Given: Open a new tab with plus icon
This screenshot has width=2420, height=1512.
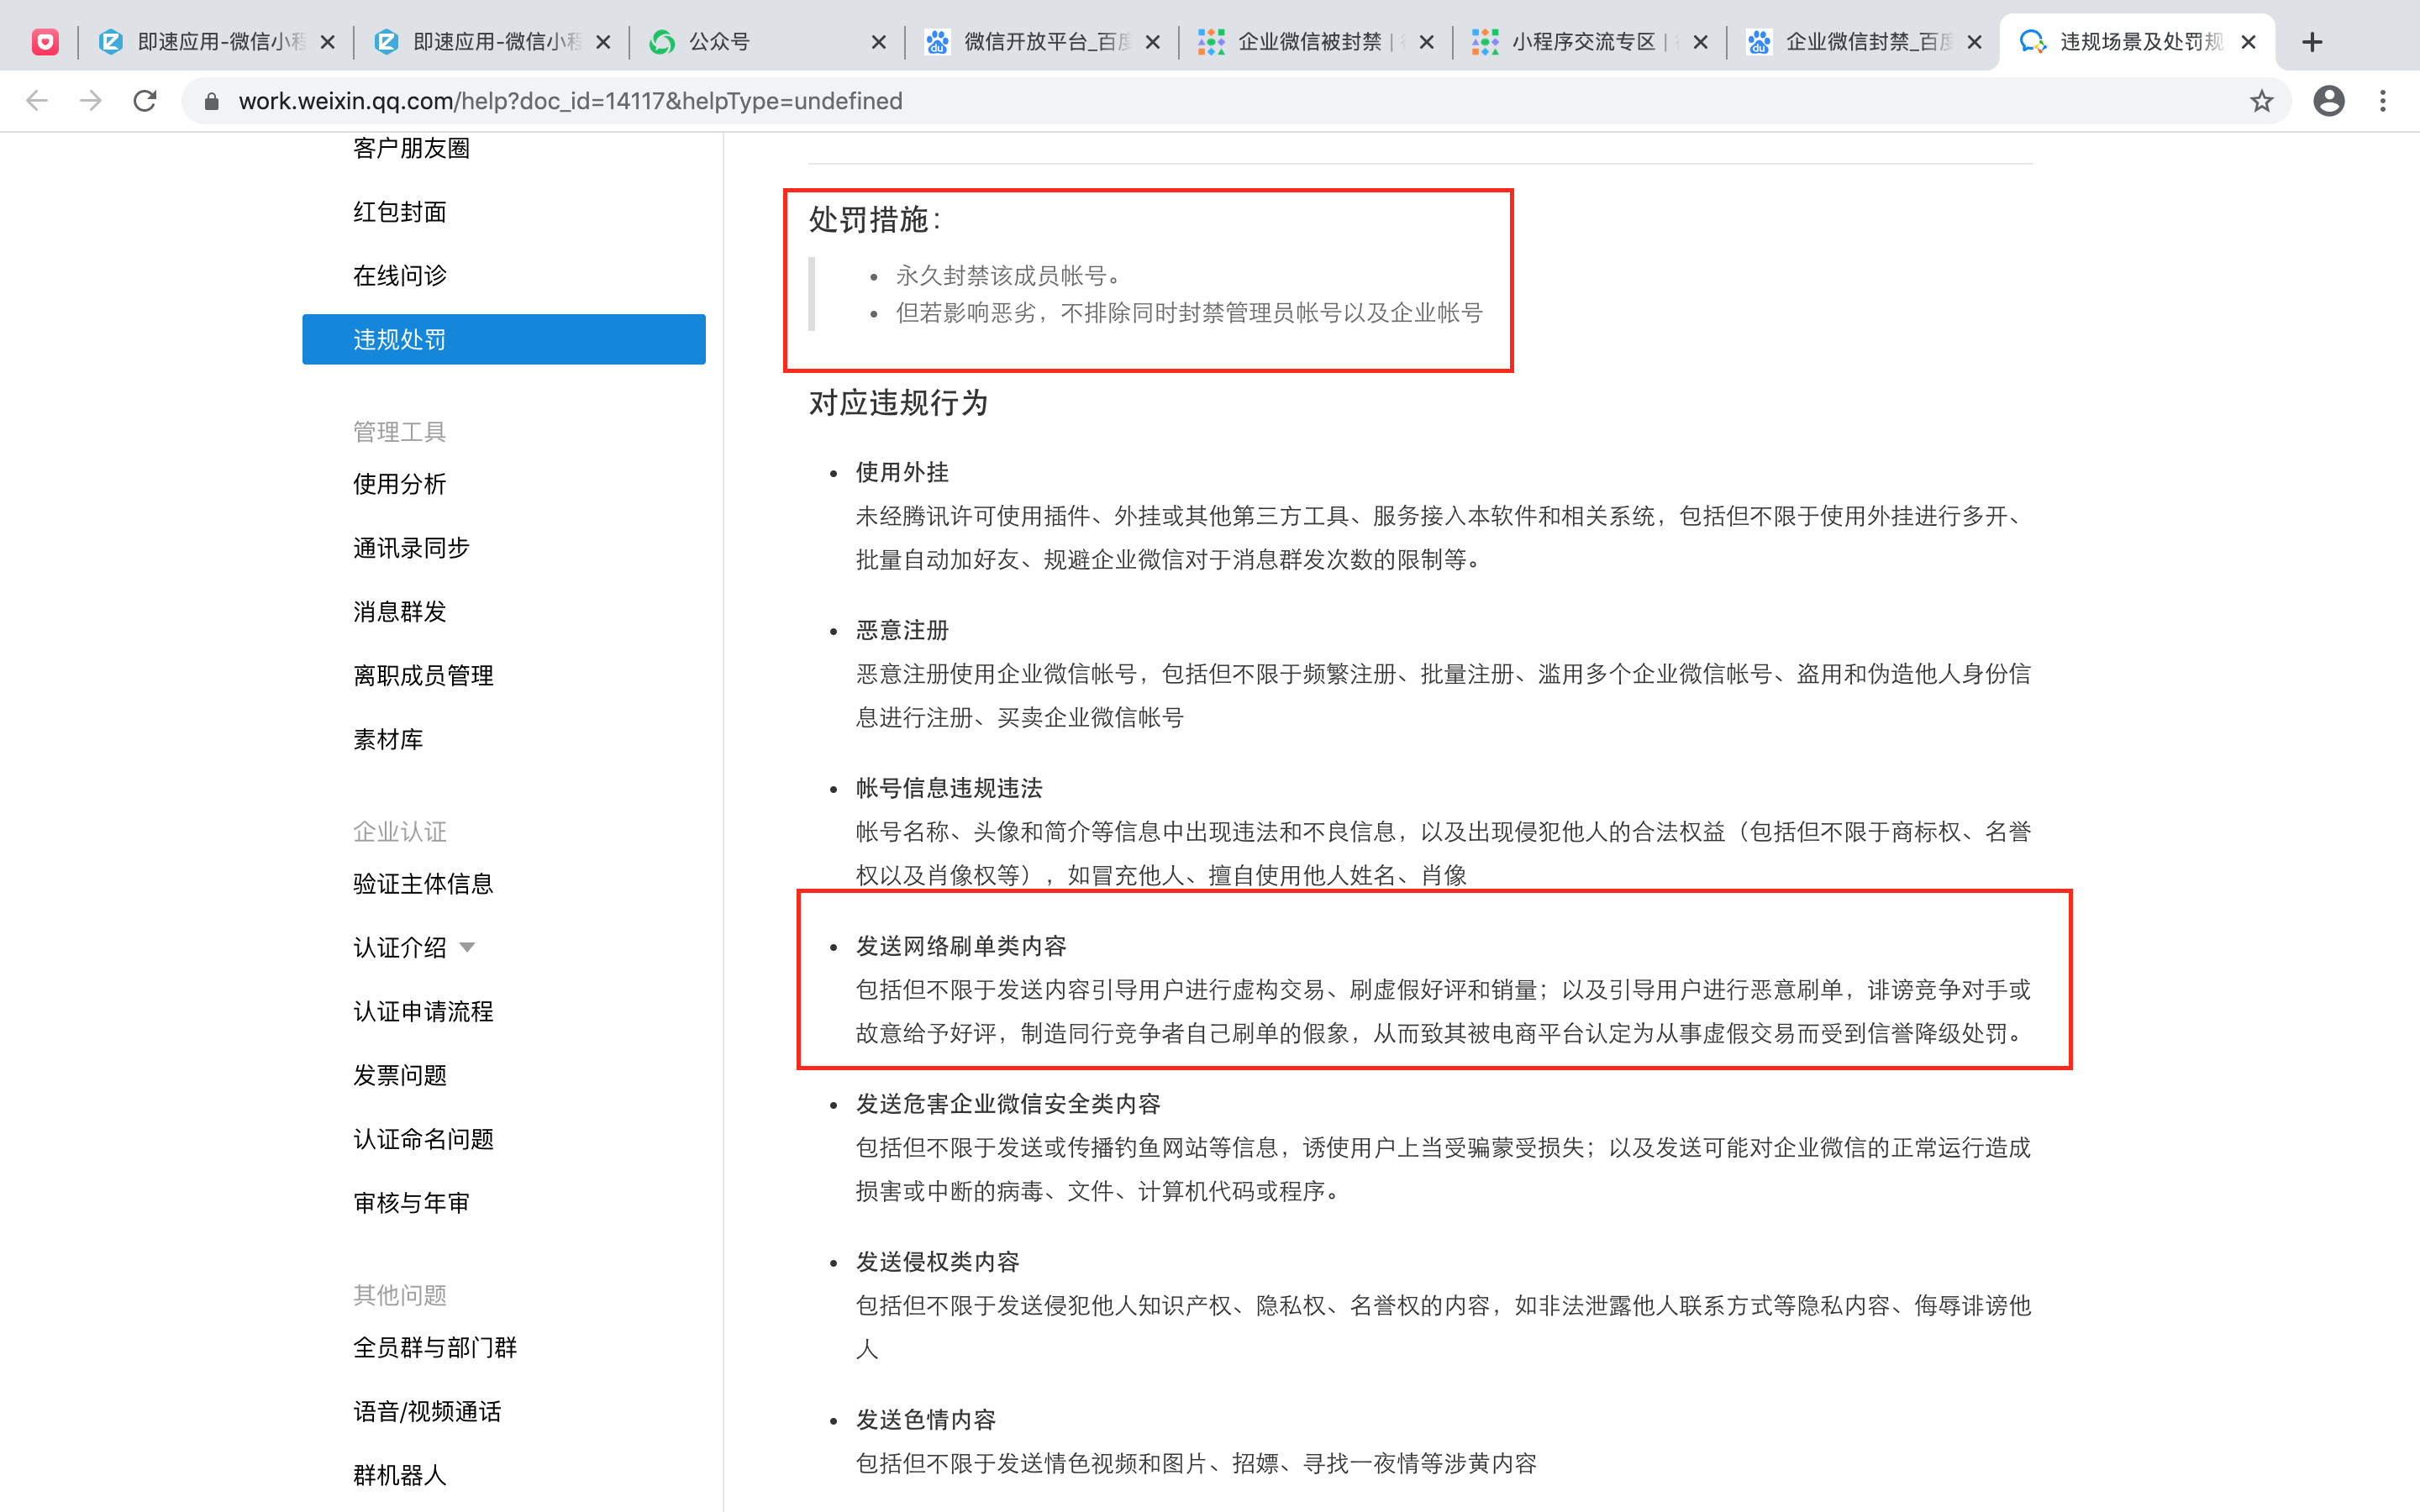Looking at the screenshot, I should pos(2312,42).
